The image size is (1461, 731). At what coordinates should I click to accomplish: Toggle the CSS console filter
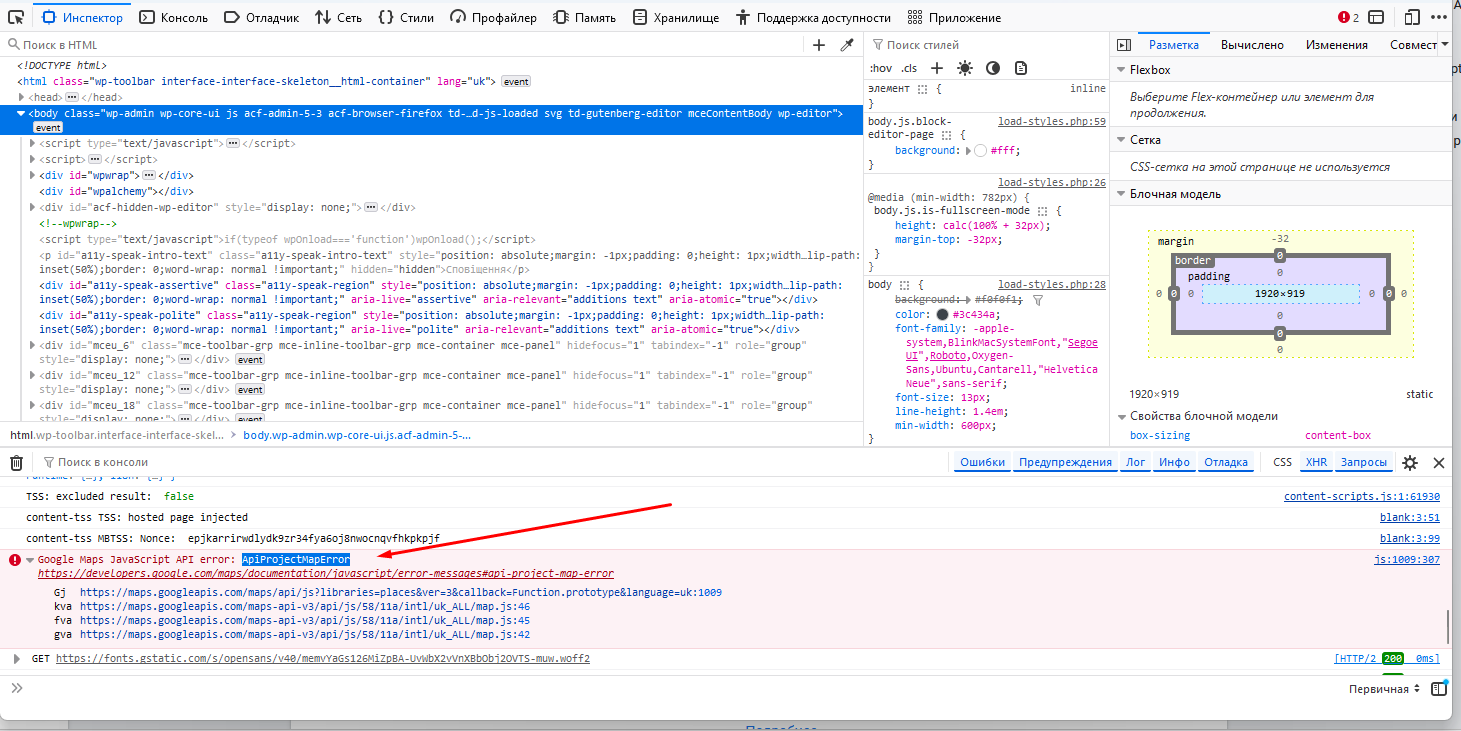coord(1282,462)
